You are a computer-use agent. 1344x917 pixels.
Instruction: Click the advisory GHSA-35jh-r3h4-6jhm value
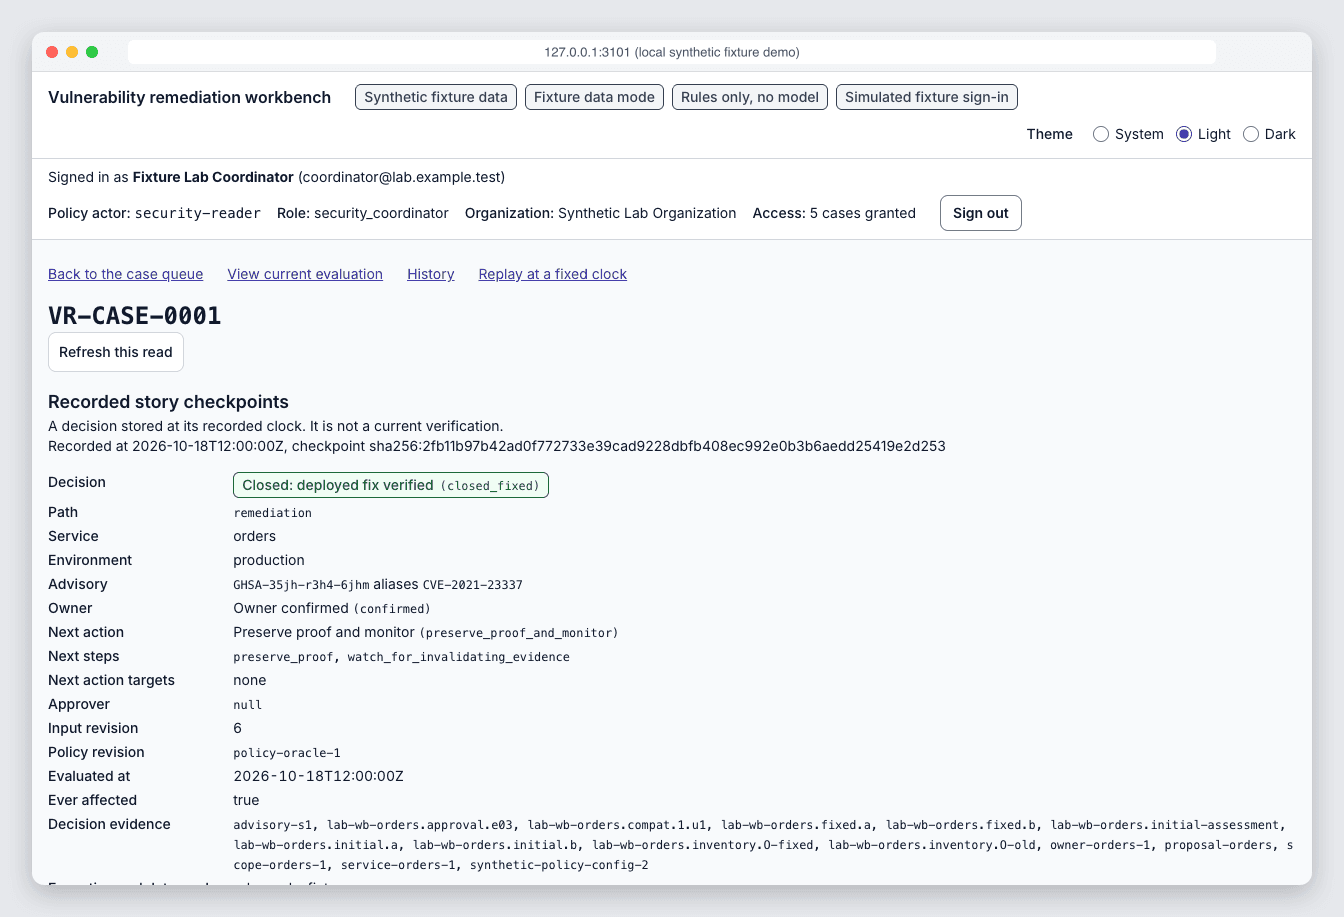[301, 584]
